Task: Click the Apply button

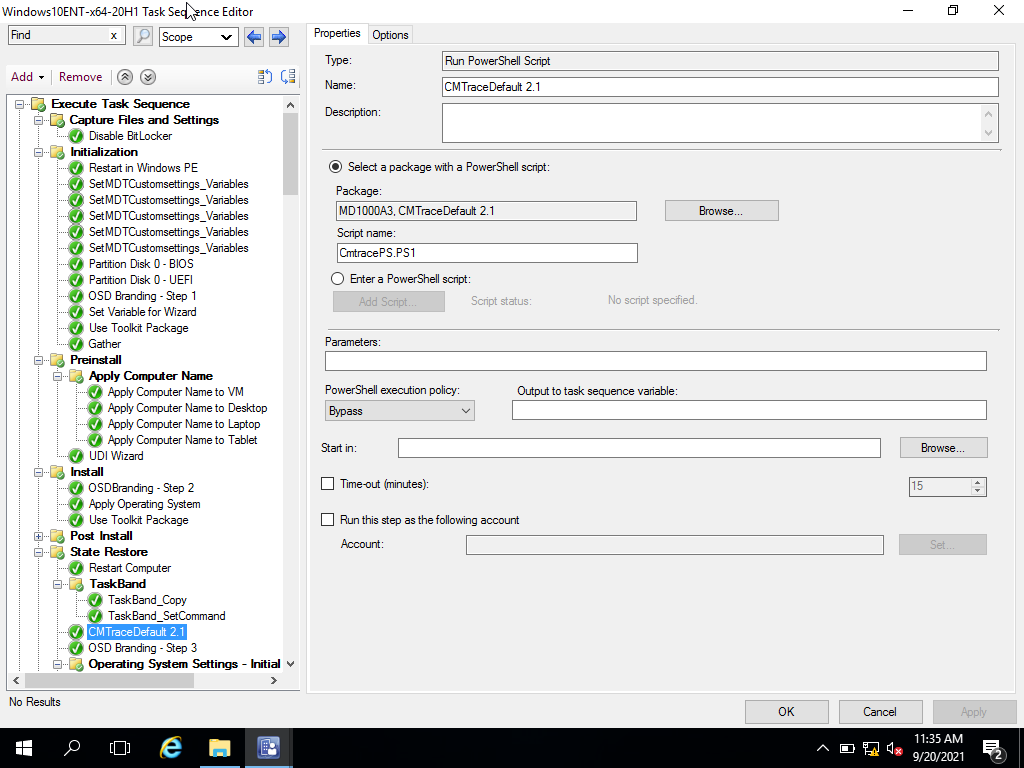Action: click(x=974, y=711)
